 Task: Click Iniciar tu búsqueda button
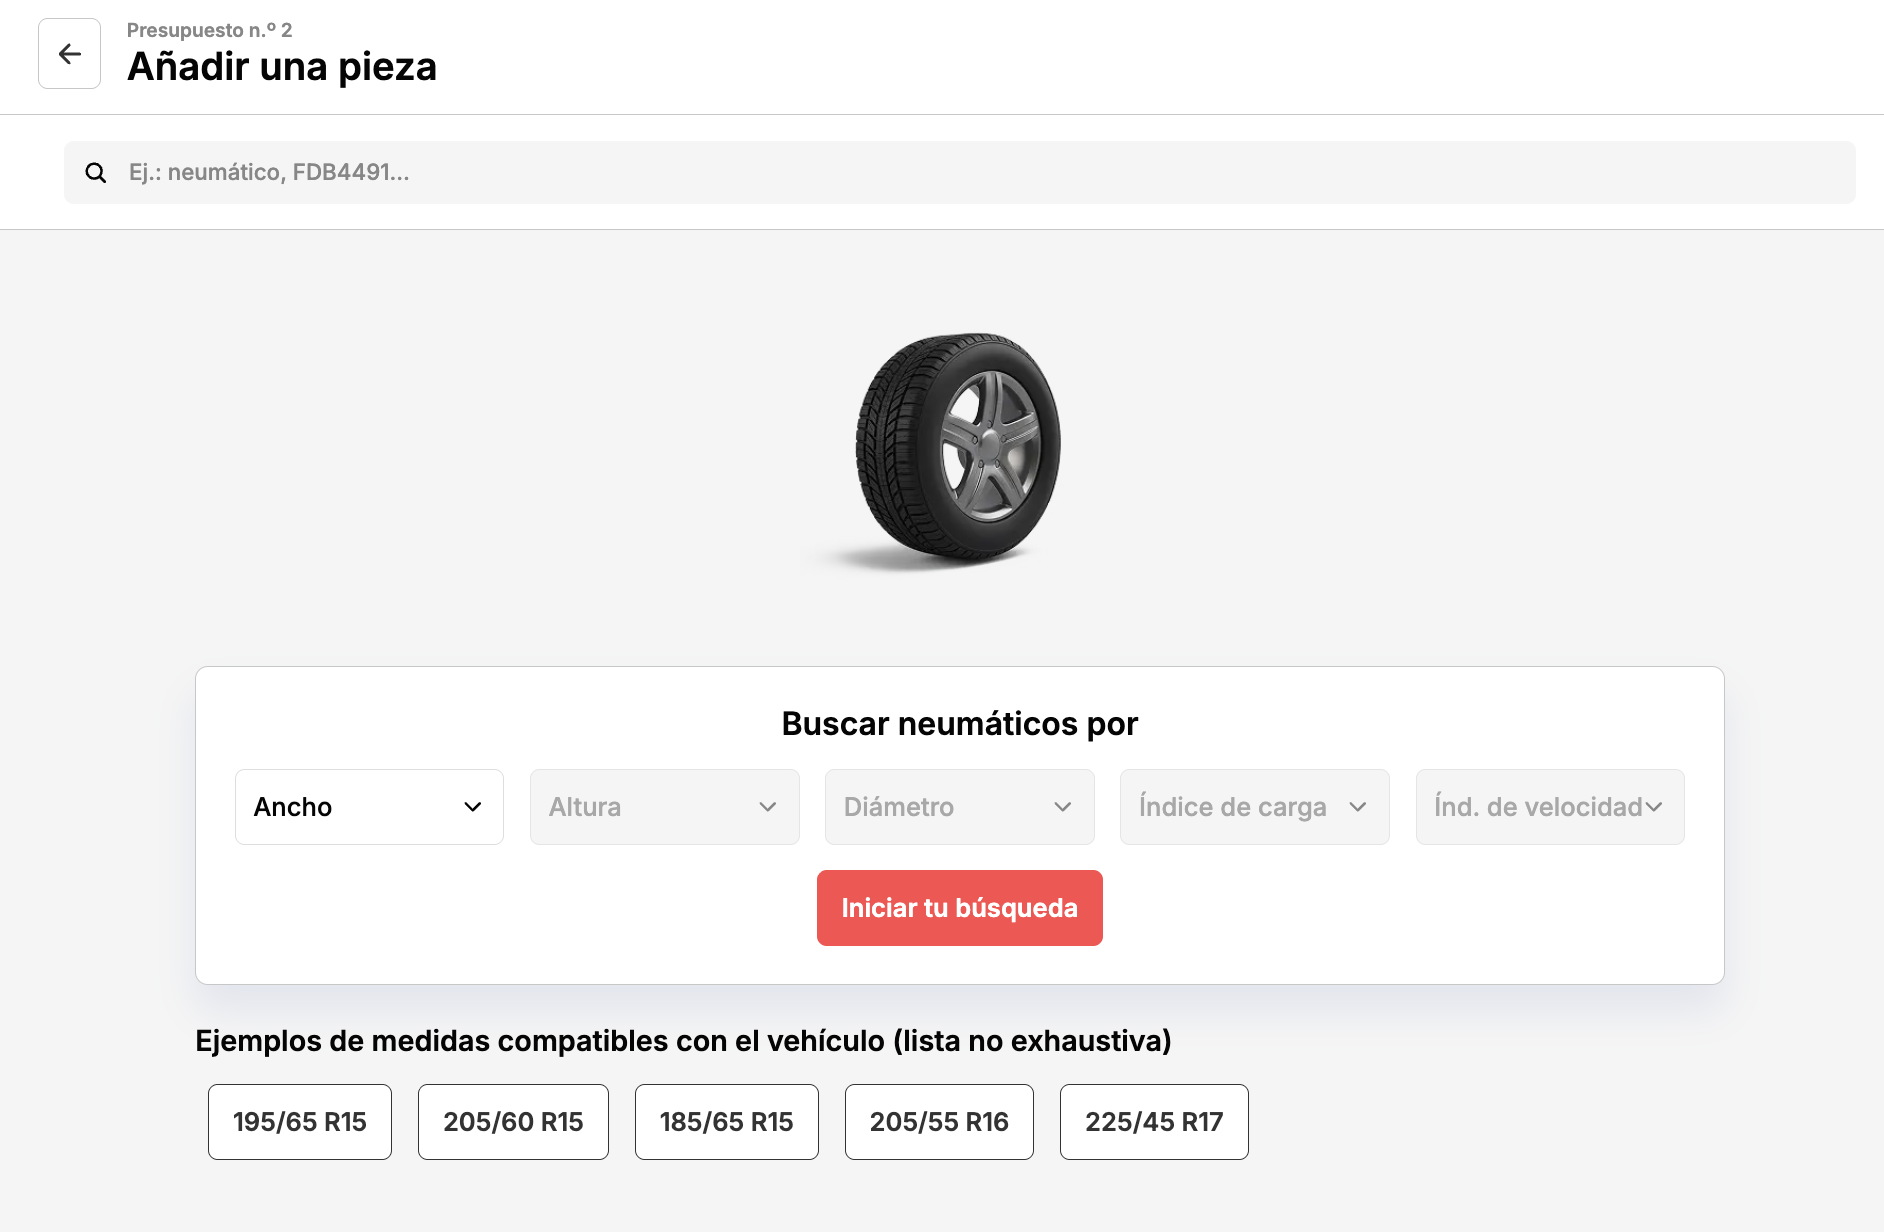960,908
